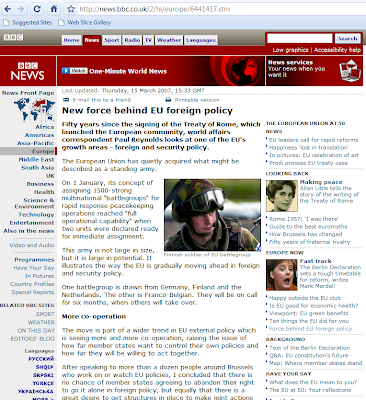
Task: Click the address bar URL field
Action: point(222,9)
